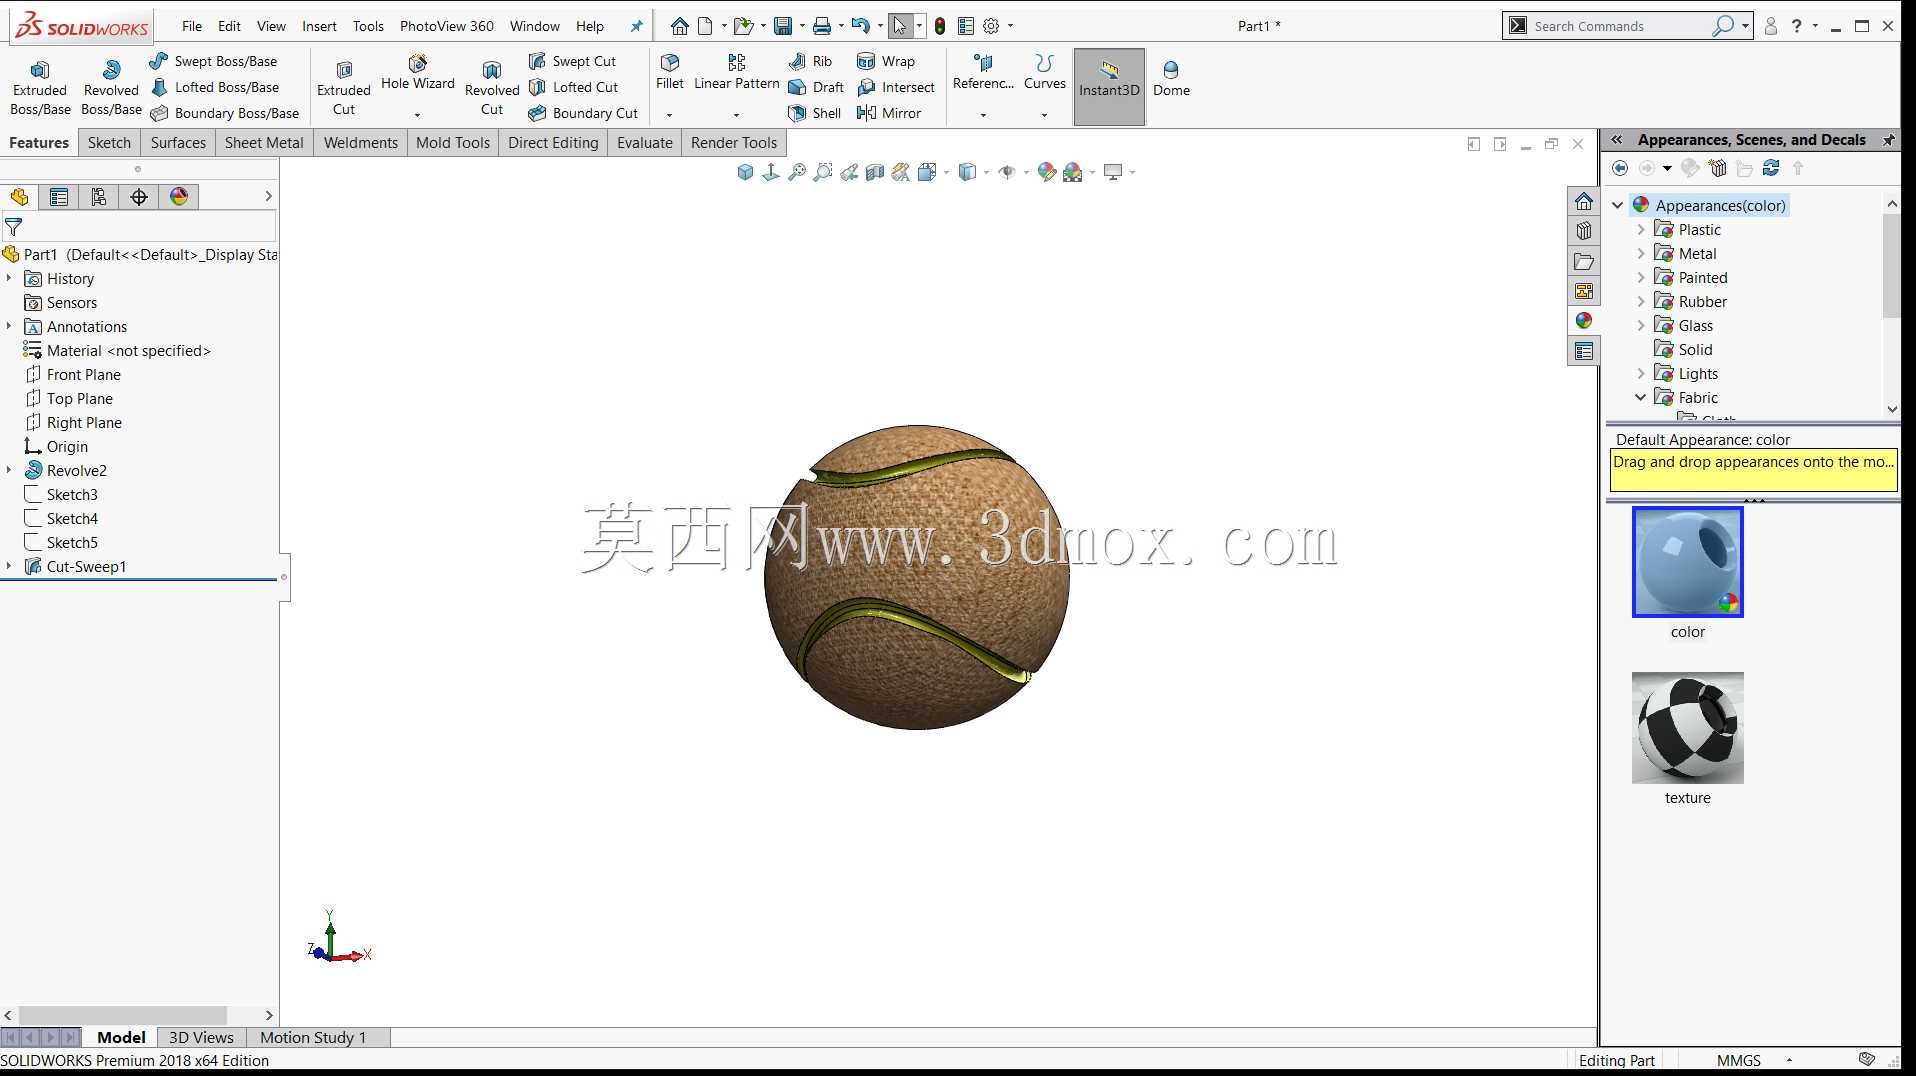Select the Dome feature tool
Screen dimensions: 1916x1076
coord(1171,78)
